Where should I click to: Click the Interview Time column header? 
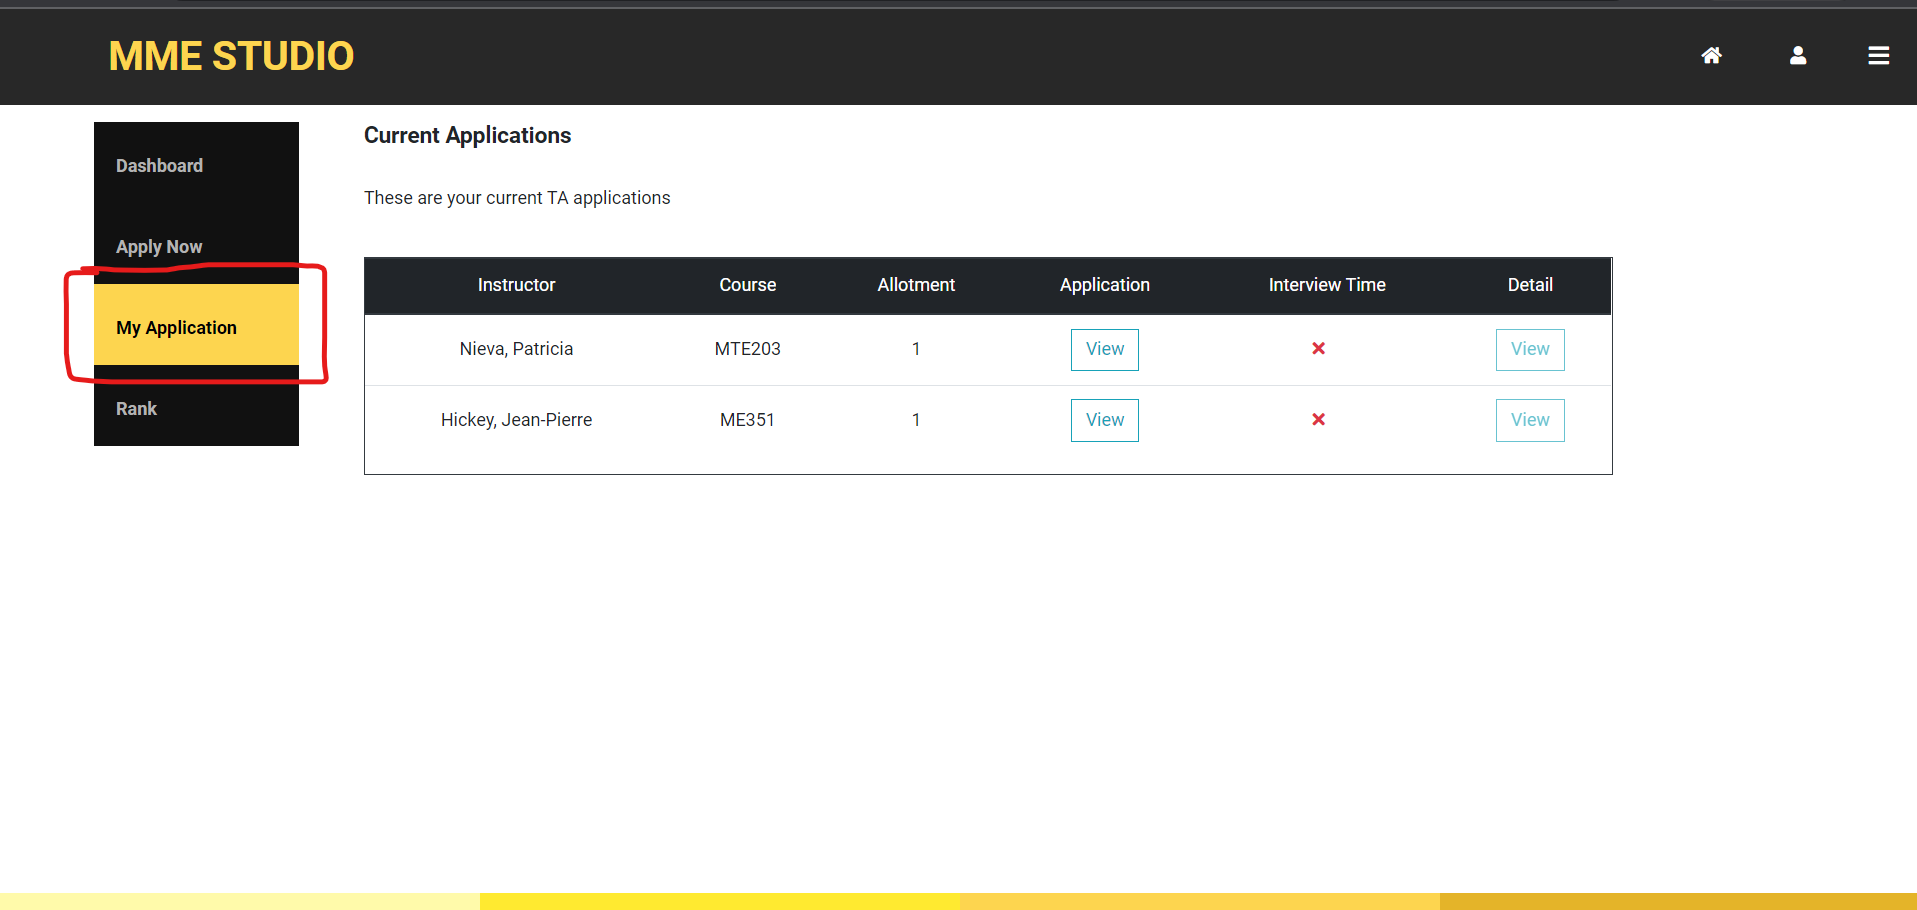point(1326,285)
